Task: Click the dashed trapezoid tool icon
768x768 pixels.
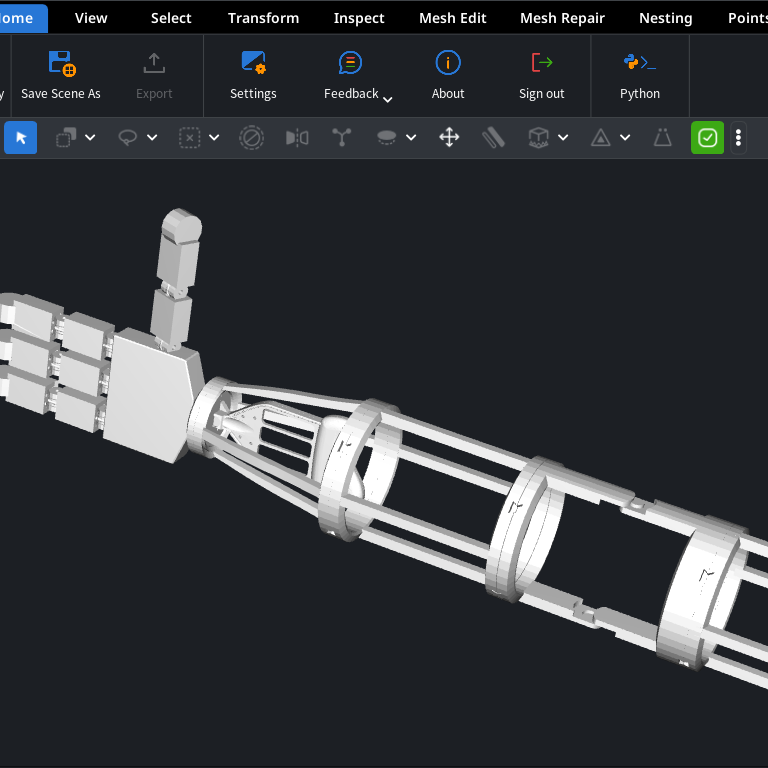Action: 663,138
